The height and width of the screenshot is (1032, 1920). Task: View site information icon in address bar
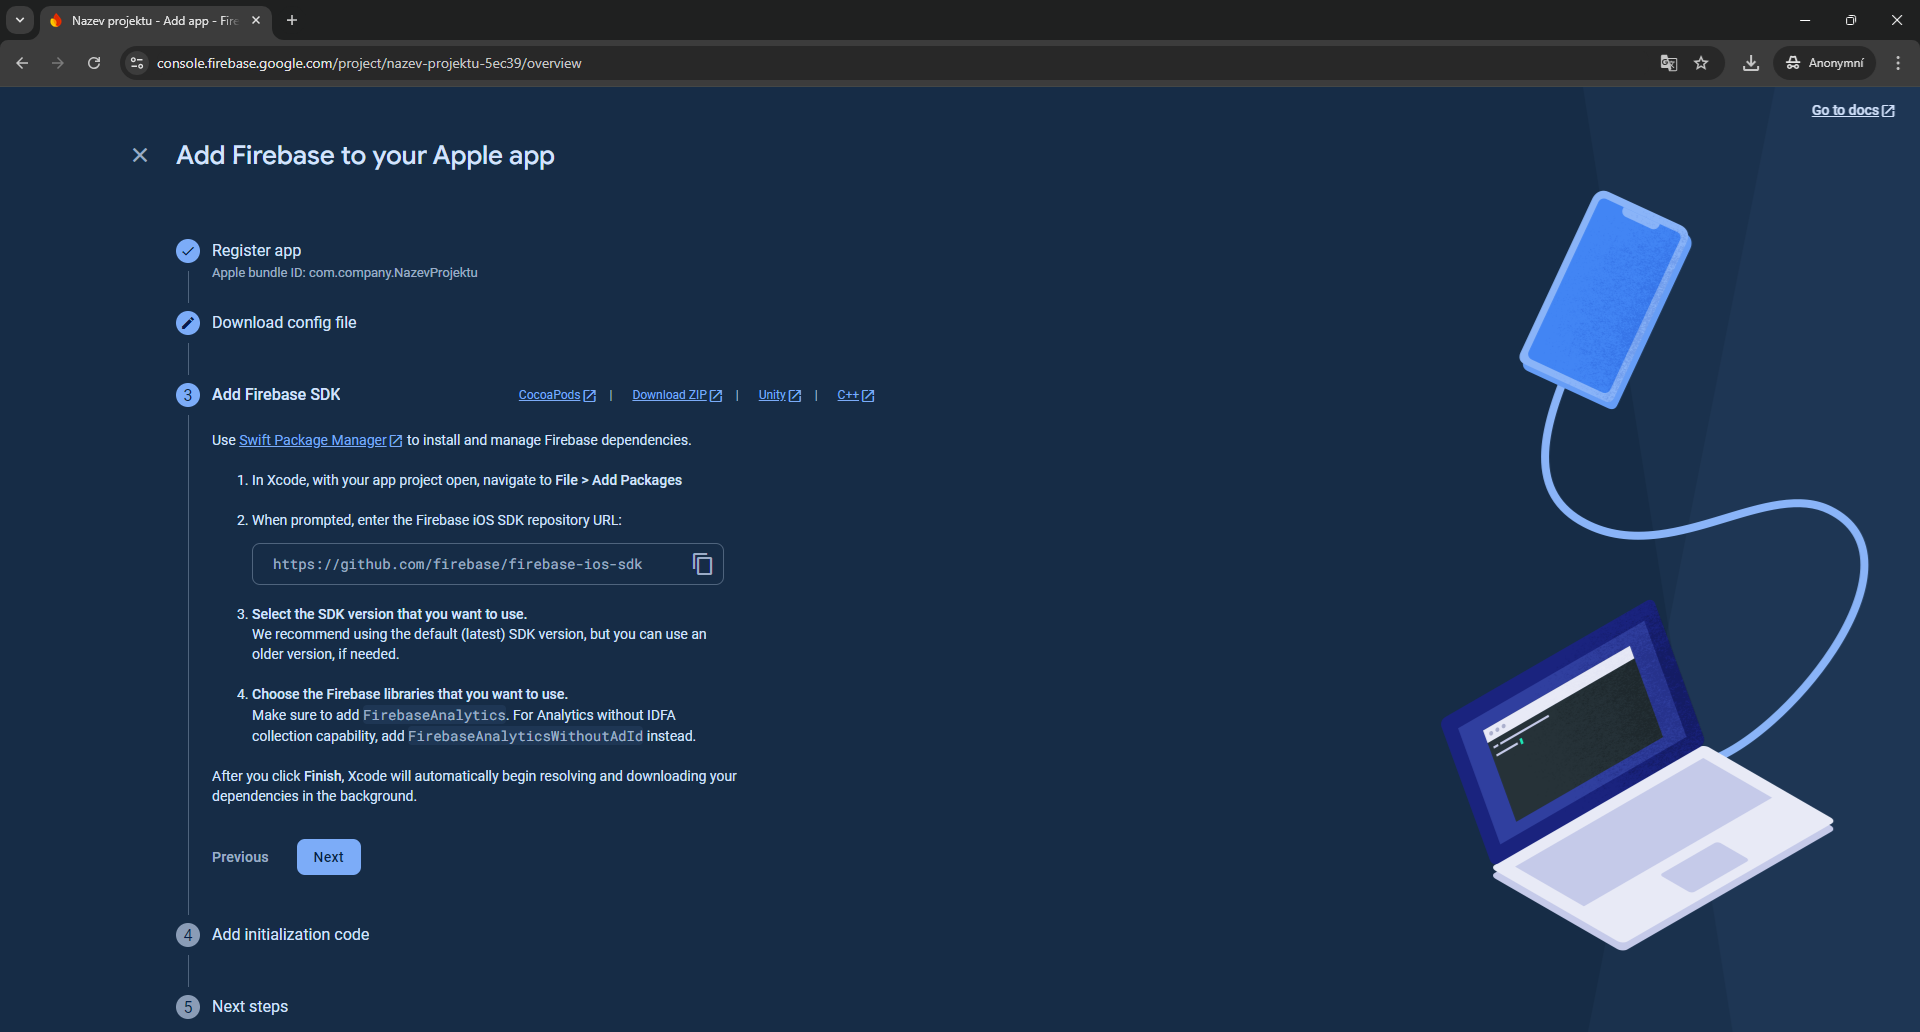click(x=137, y=63)
